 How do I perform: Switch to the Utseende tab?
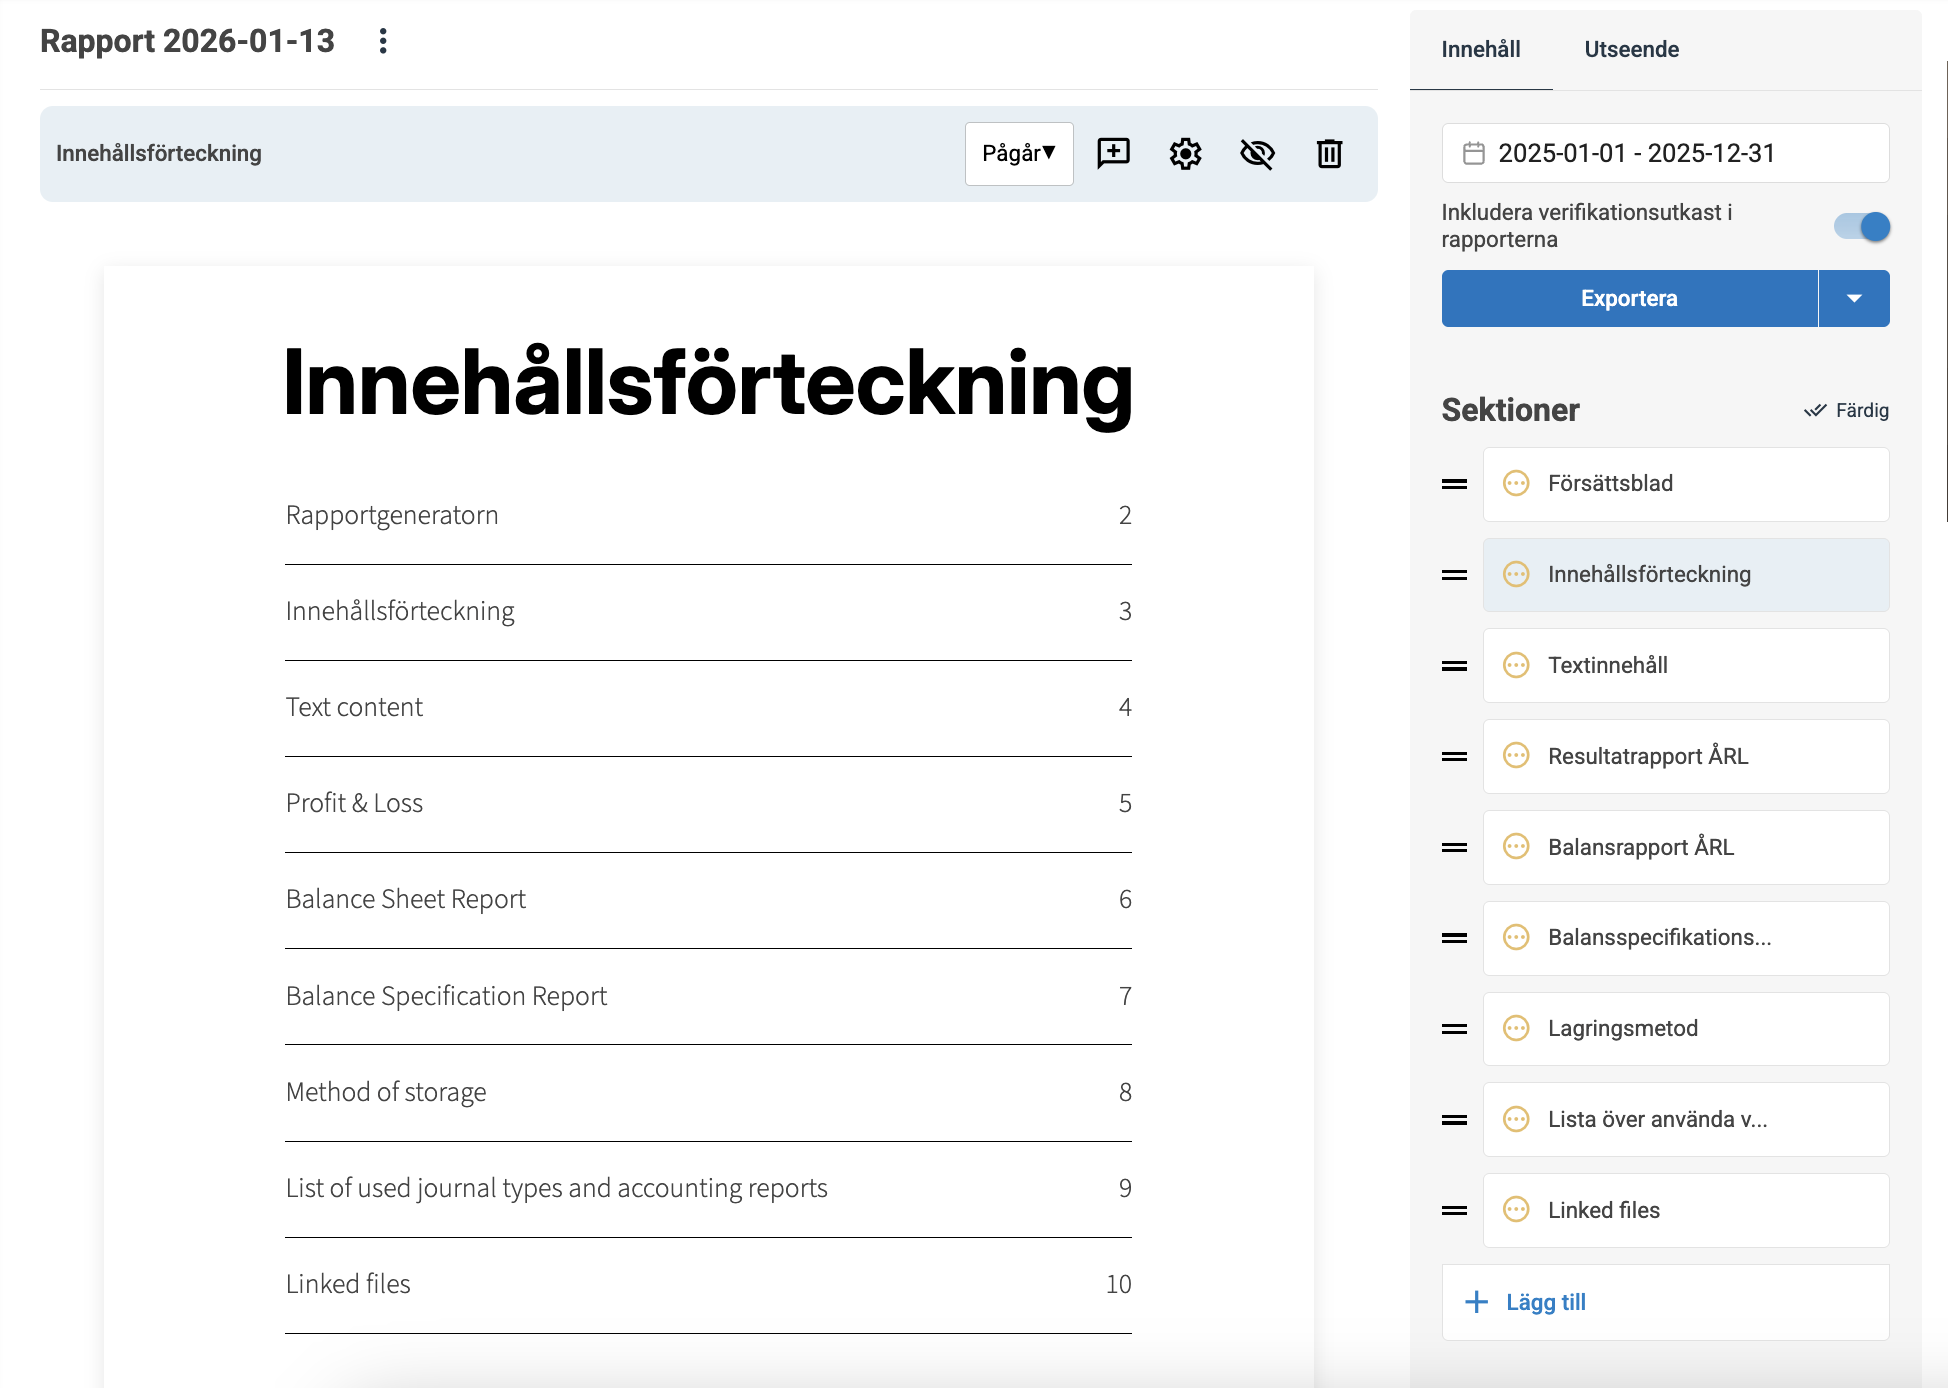click(1631, 49)
